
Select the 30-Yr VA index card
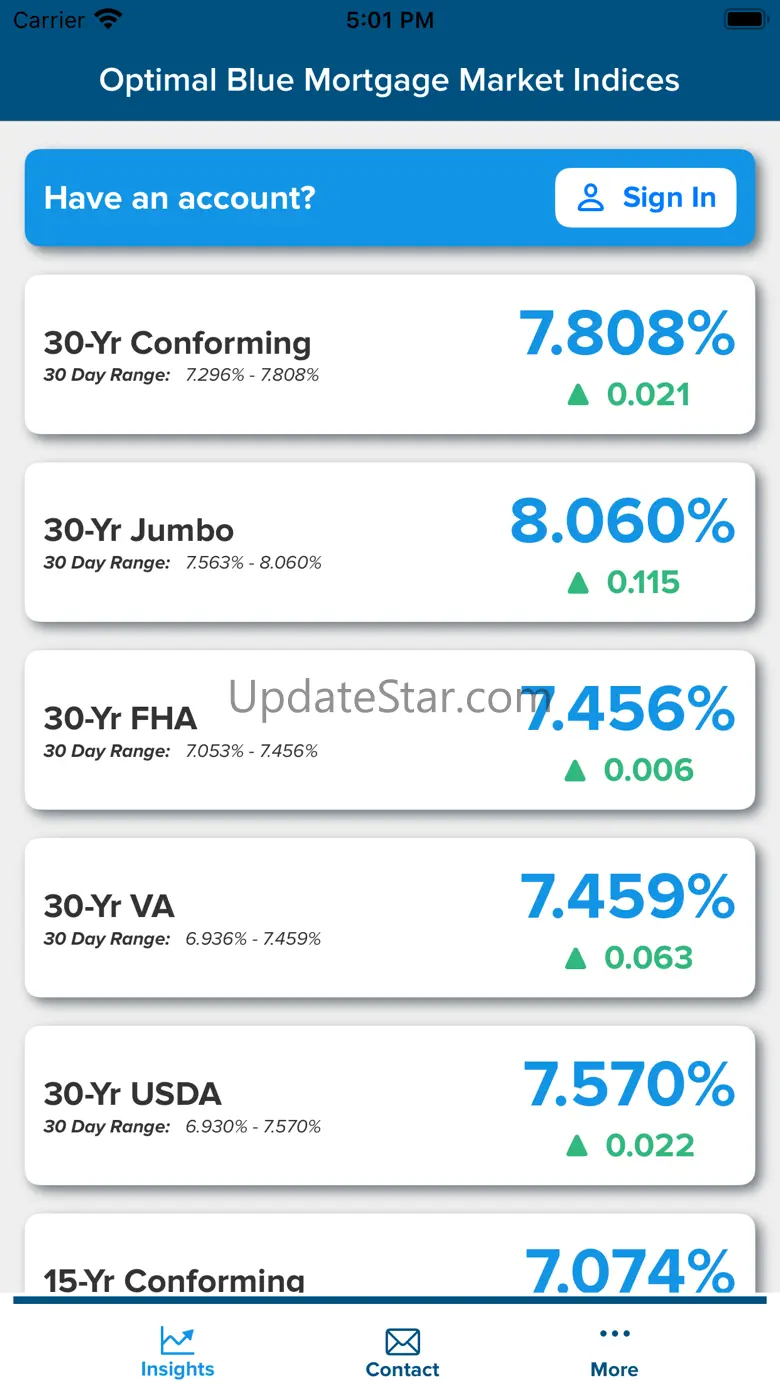click(390, 918)
